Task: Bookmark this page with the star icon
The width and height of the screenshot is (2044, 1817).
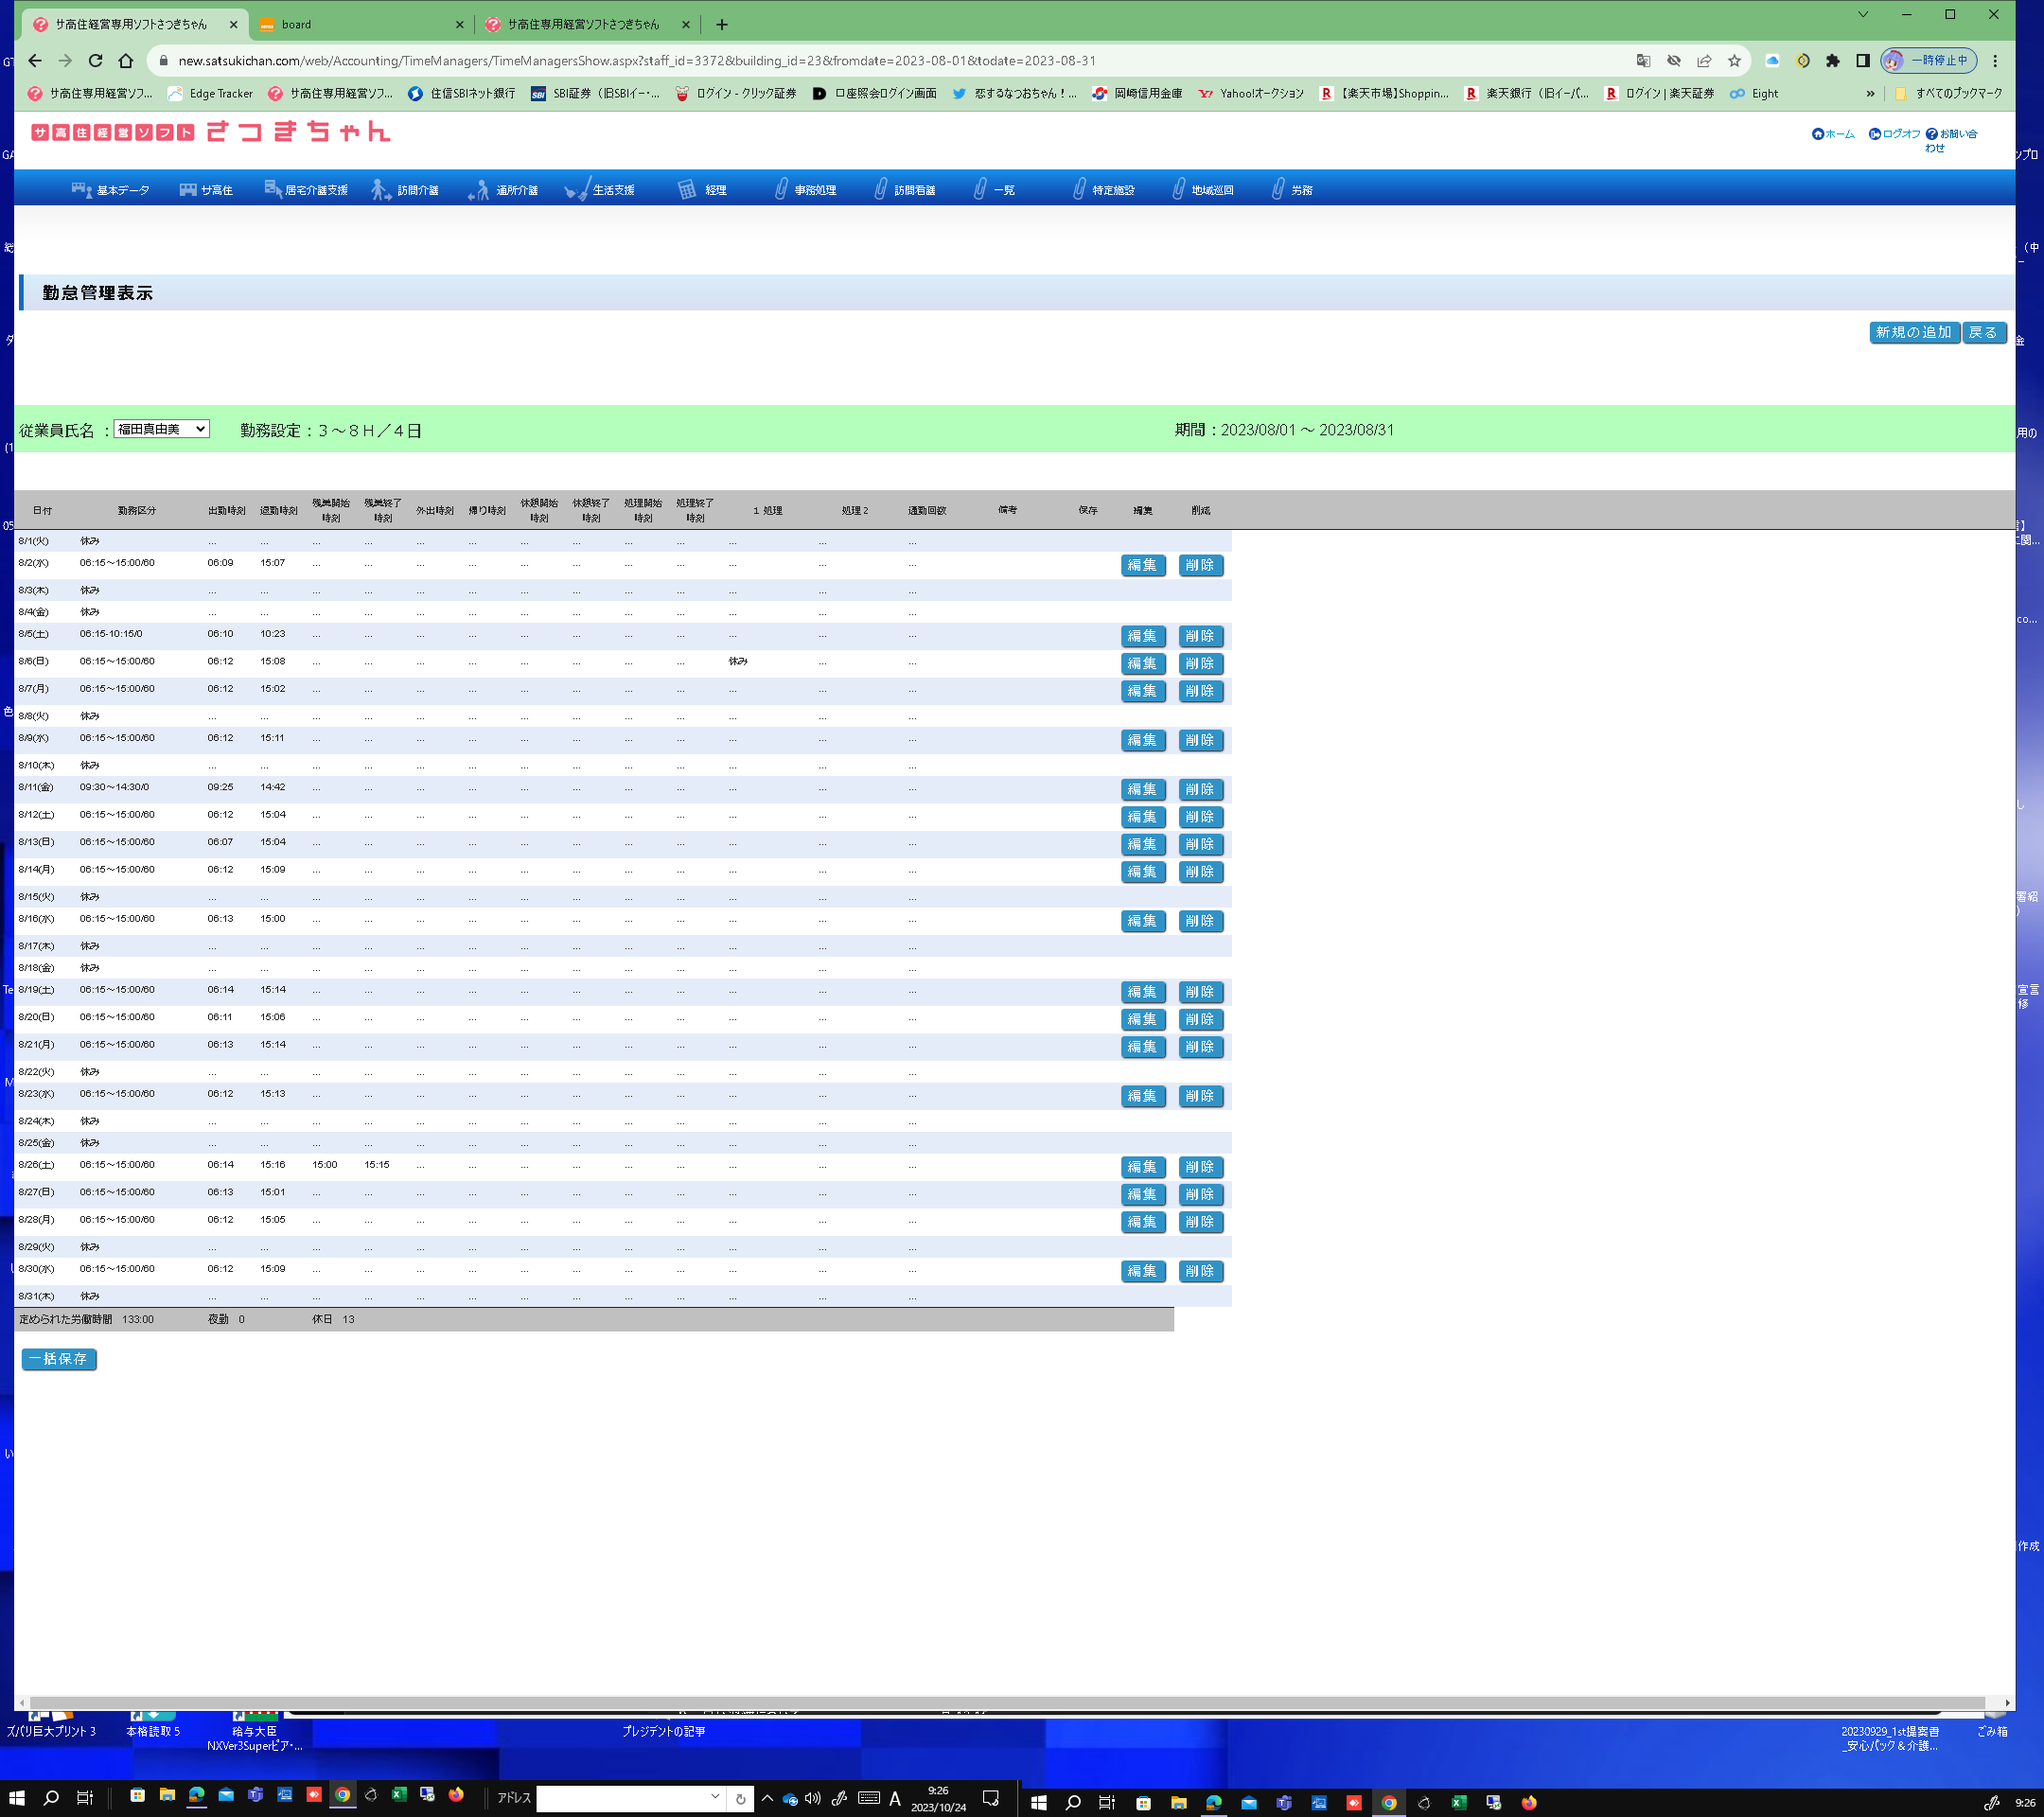Action: (x=1734, y=61)
